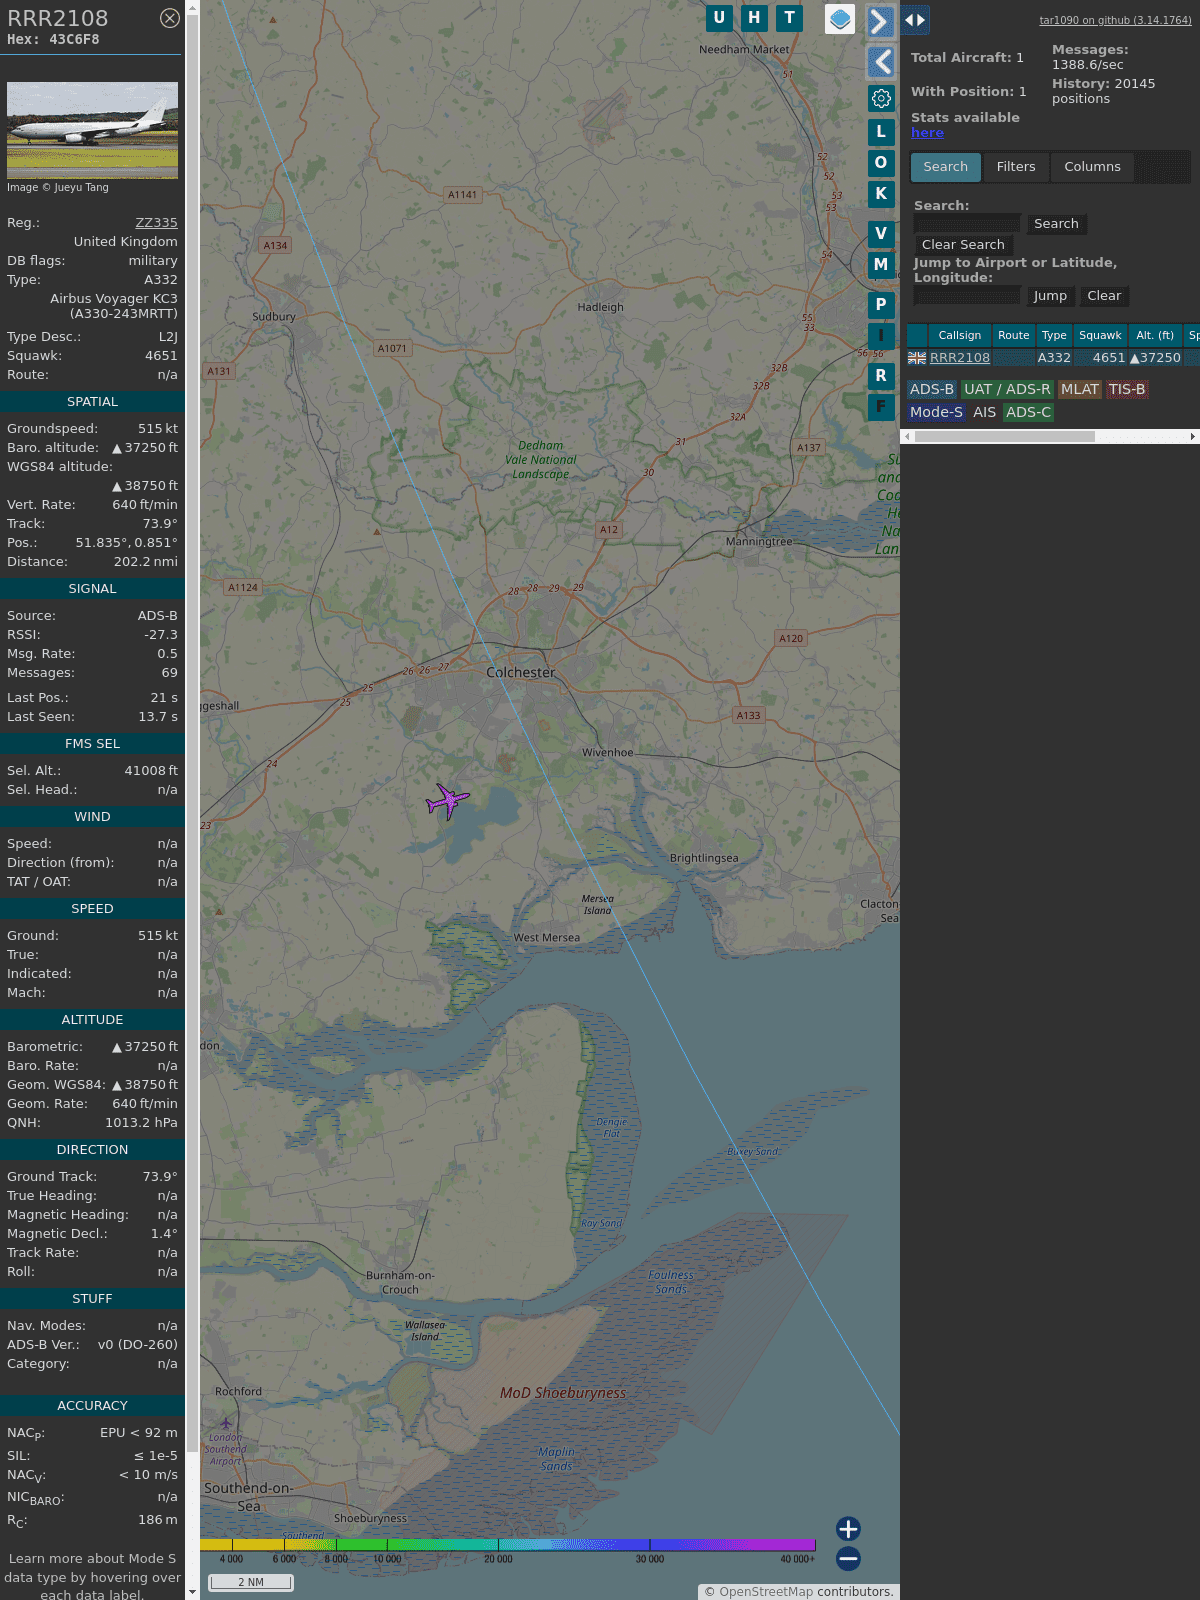Toggle ADS-C source legend
The image size is (1200, 1600).
click(x=1028, y=412)
